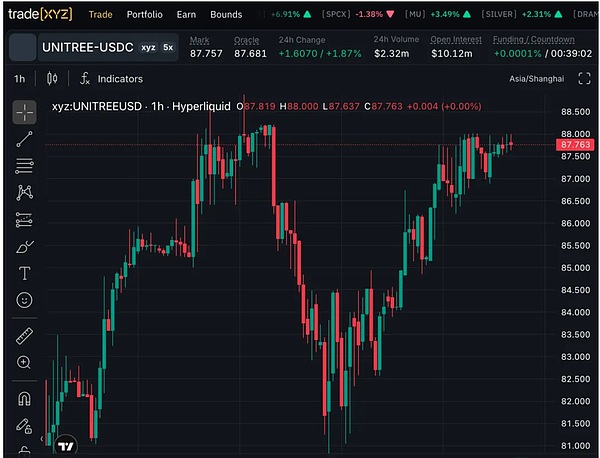Screen dimensions: 600x458
Task: Select the horizontal lines Fibonacci tool
Action: point(24,166)
